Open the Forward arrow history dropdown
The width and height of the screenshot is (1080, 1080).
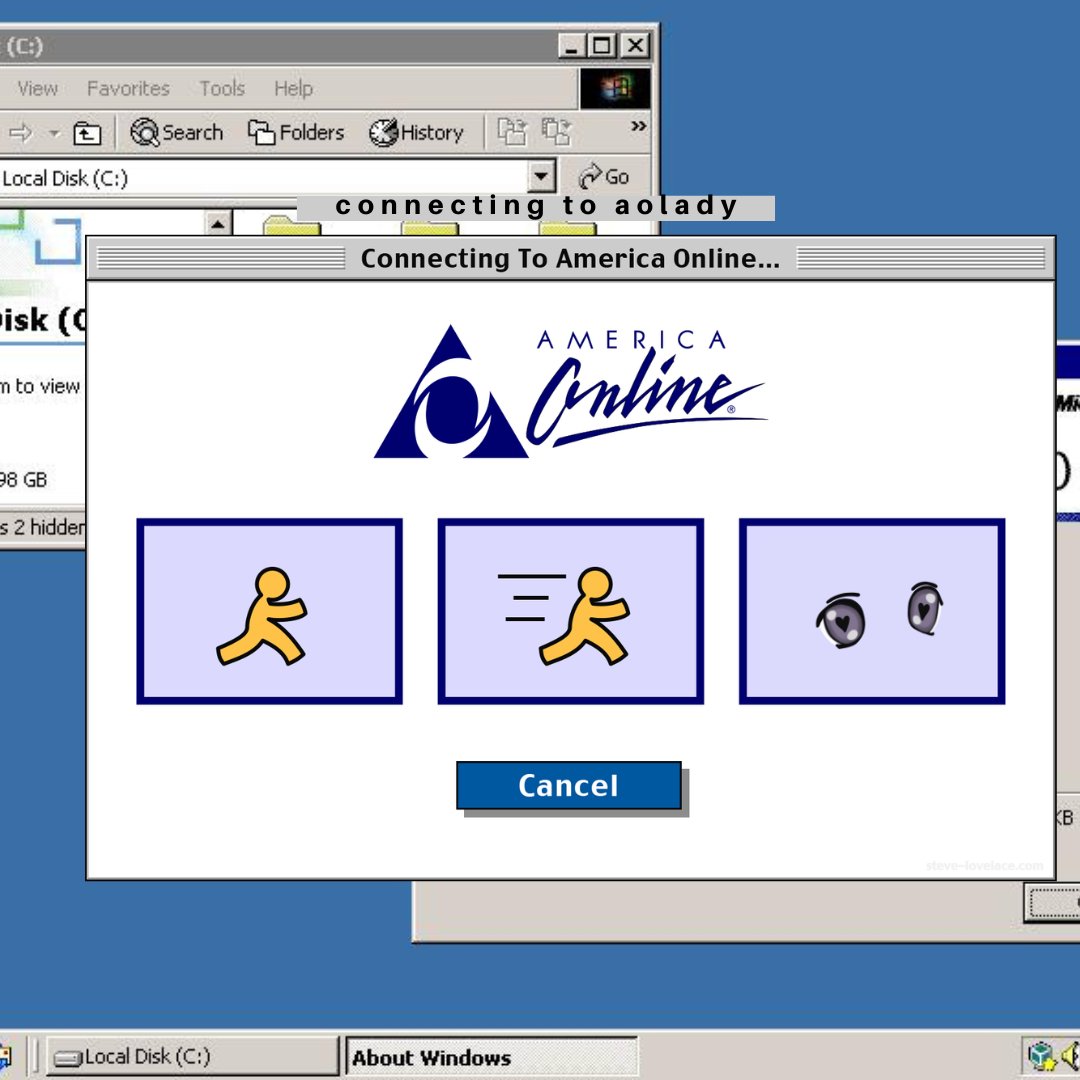pos(54,132)
